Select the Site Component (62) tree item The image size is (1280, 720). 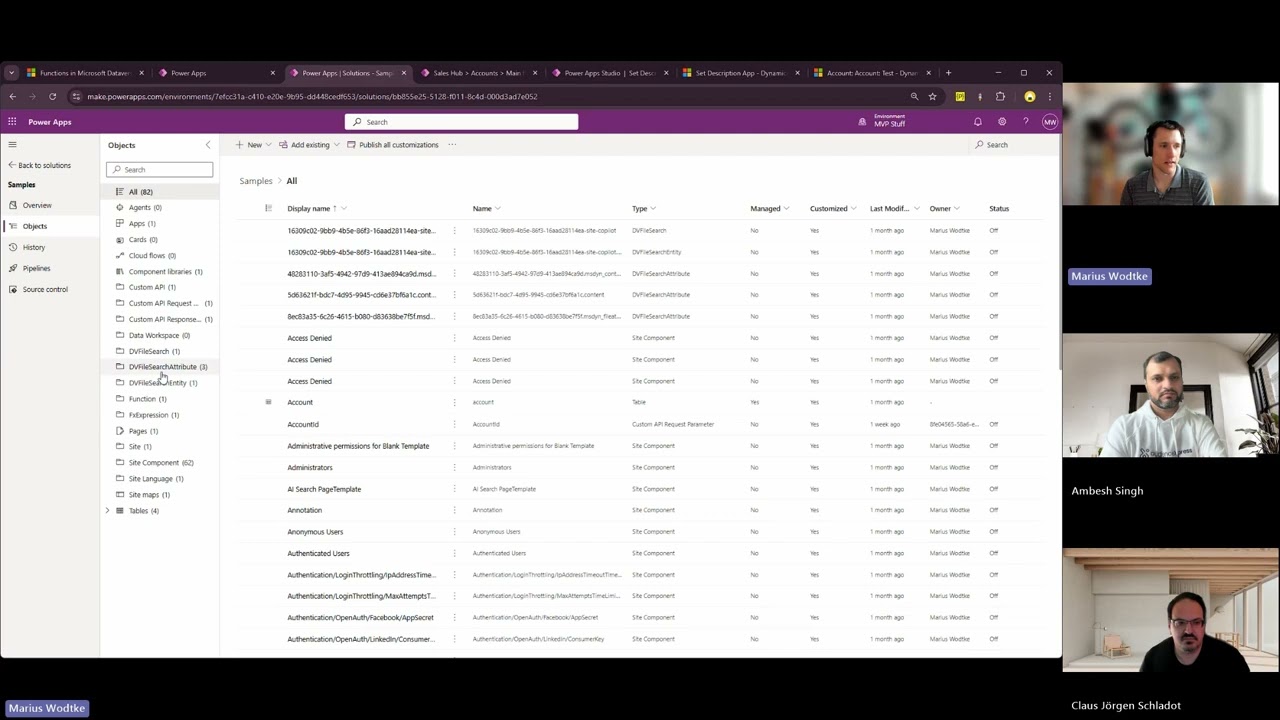click(160, 463)
